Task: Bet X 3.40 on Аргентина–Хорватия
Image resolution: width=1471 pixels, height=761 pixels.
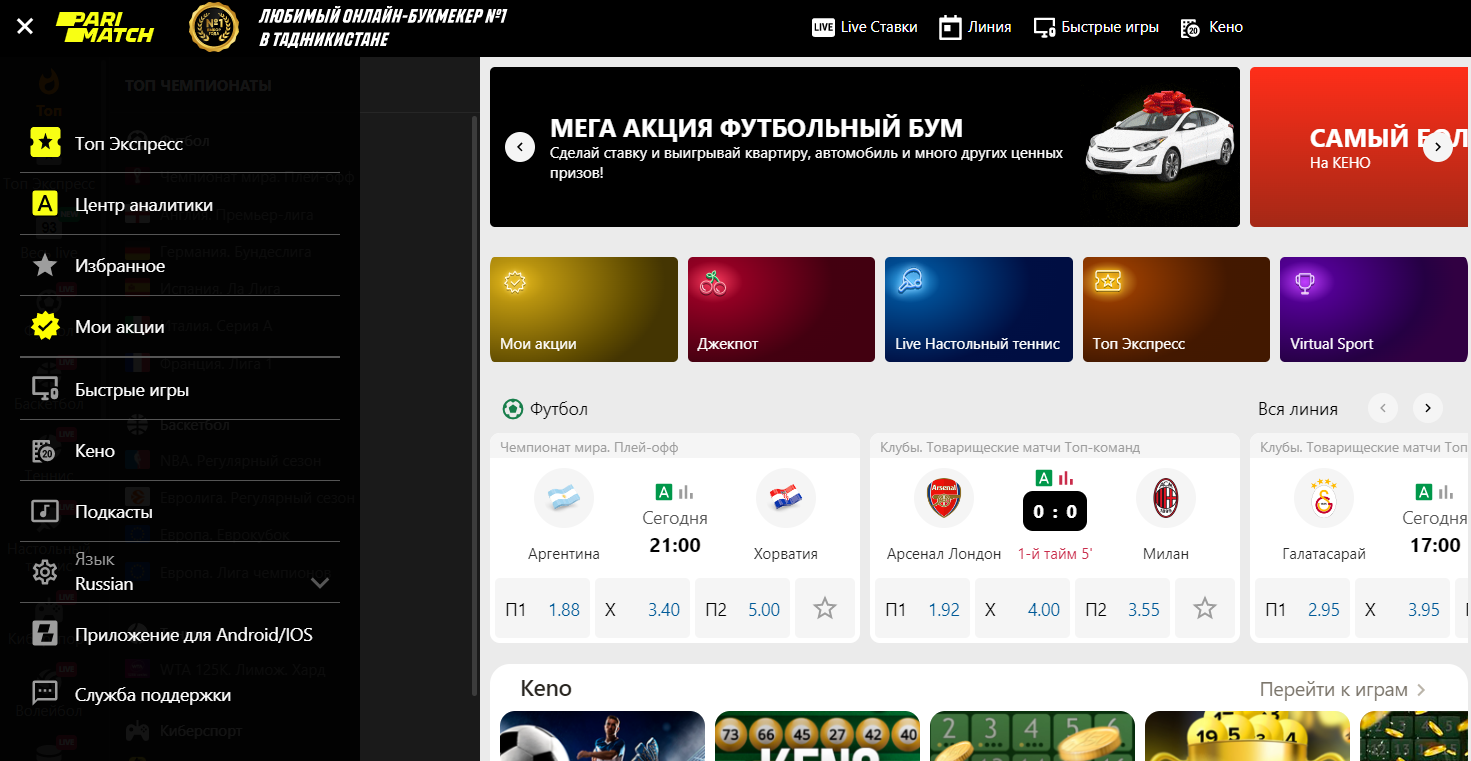Action: pos(642,609)
